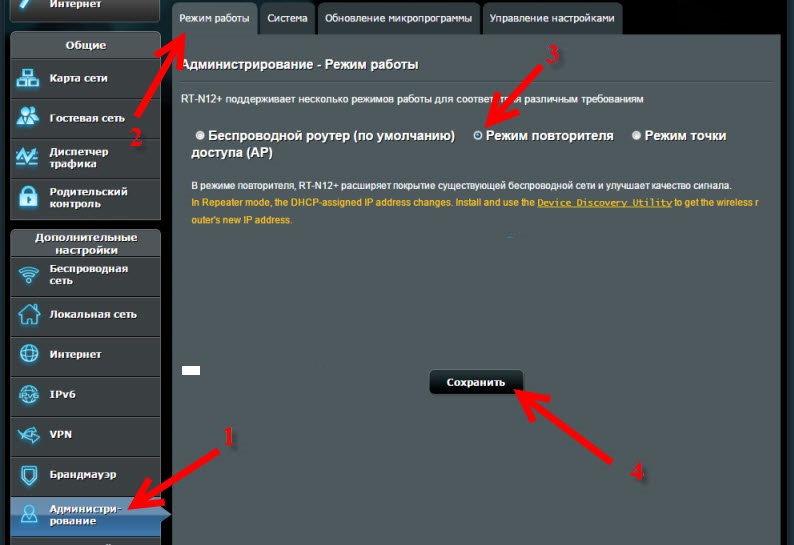Image resolution: width=794 pixels, height=545 pixels.
Task: Click the Администрирование - Режим работы heading
Action: coord(300,65)
